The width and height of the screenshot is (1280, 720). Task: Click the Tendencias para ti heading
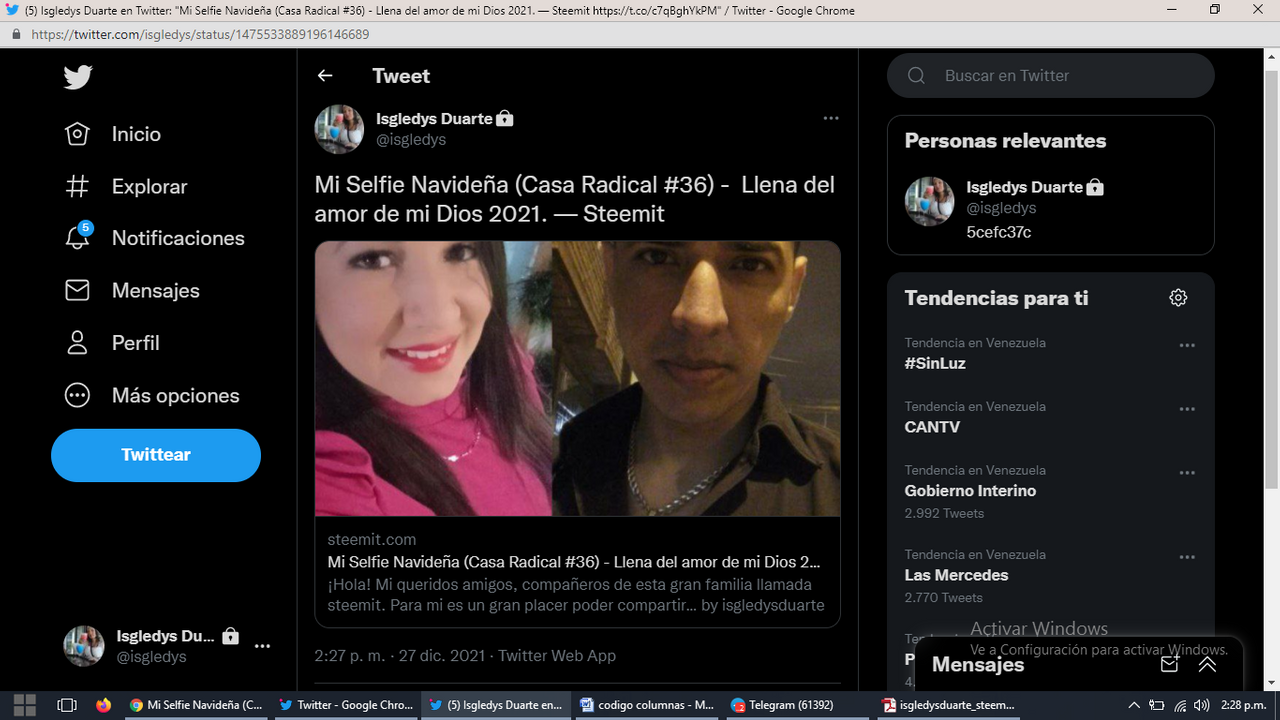(996, 298)
